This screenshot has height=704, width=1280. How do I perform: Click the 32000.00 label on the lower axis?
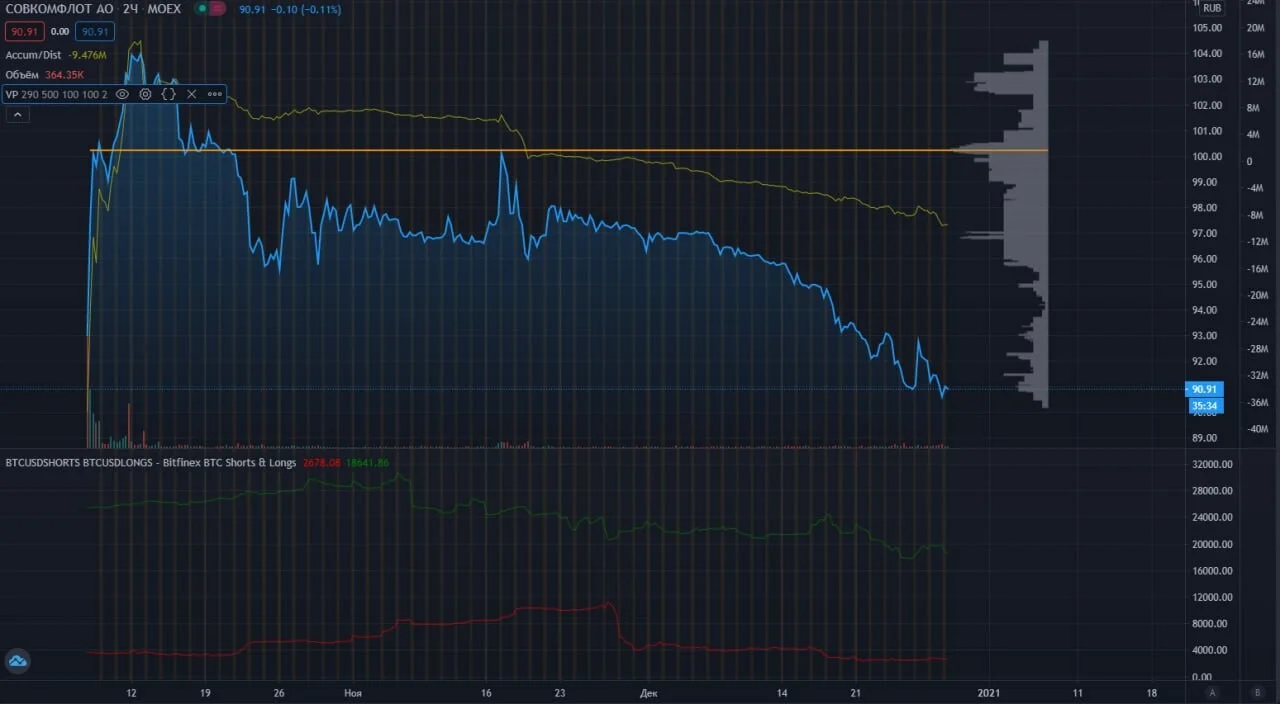tap(1211, 464)
